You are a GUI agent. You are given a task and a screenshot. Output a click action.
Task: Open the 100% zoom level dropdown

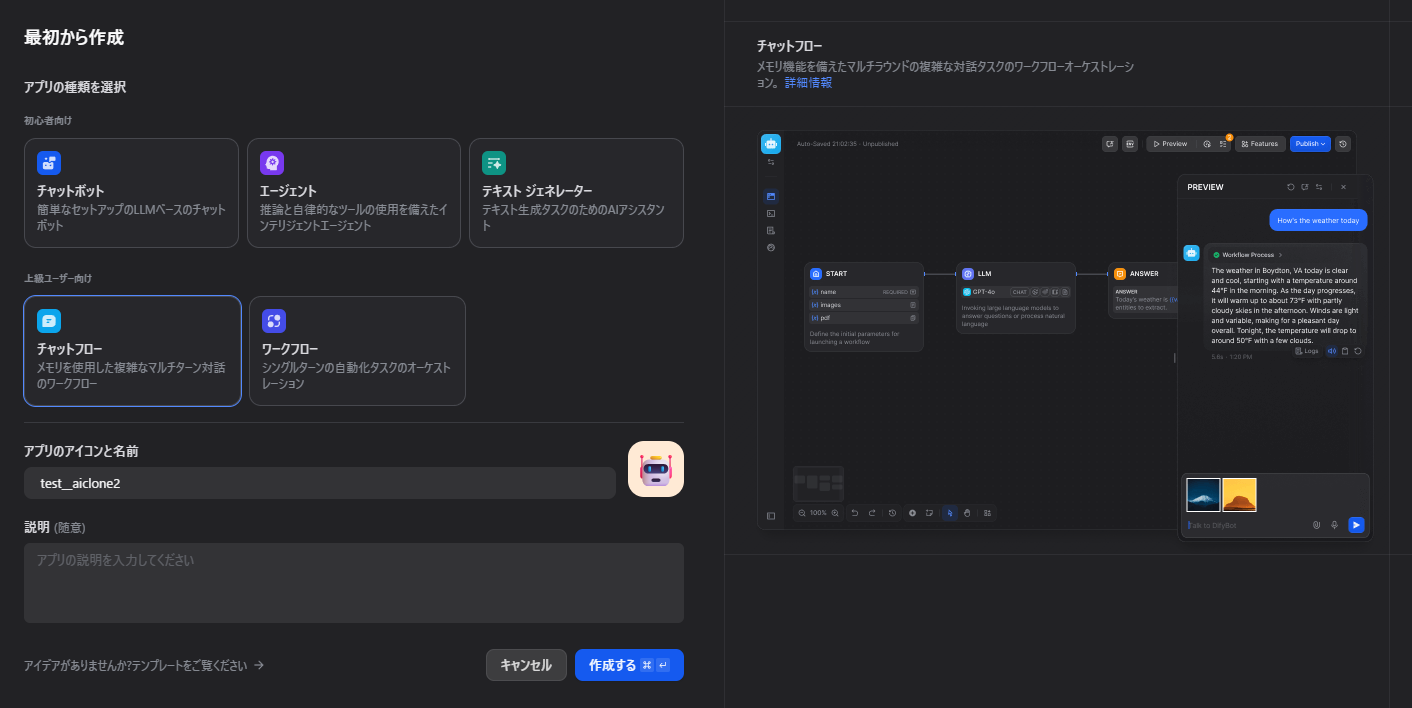(818, 512)
